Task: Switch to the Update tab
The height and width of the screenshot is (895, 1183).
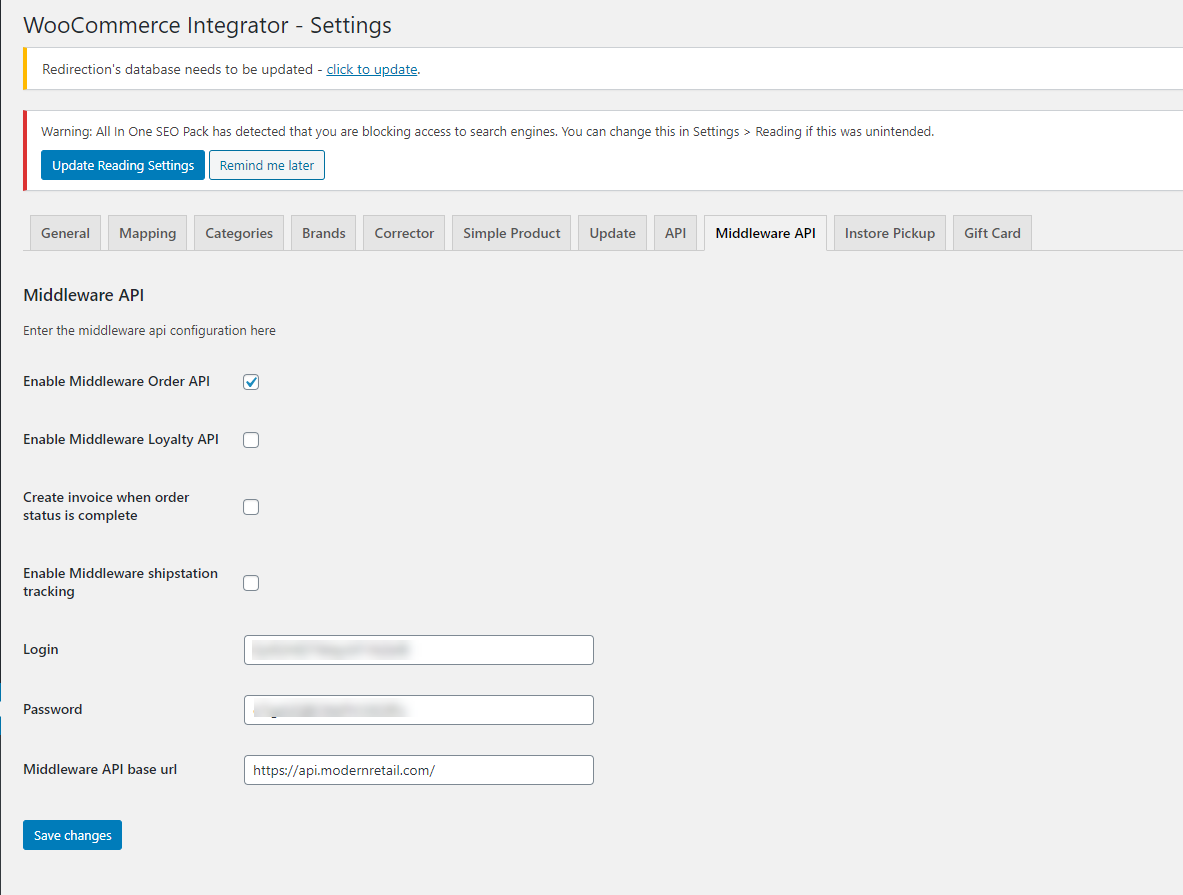Action: click(x=612, y=233)
